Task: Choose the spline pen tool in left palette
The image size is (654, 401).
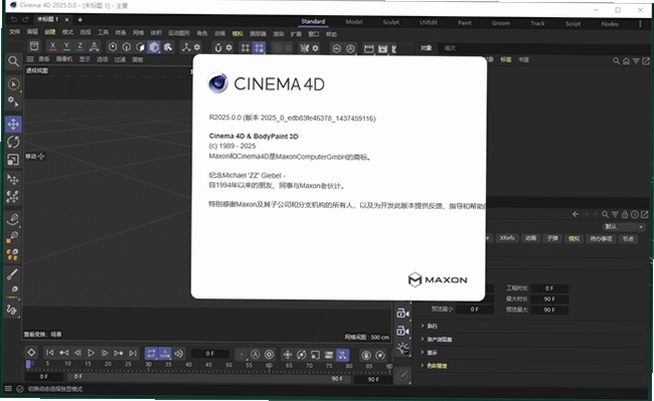Action: 13,219
